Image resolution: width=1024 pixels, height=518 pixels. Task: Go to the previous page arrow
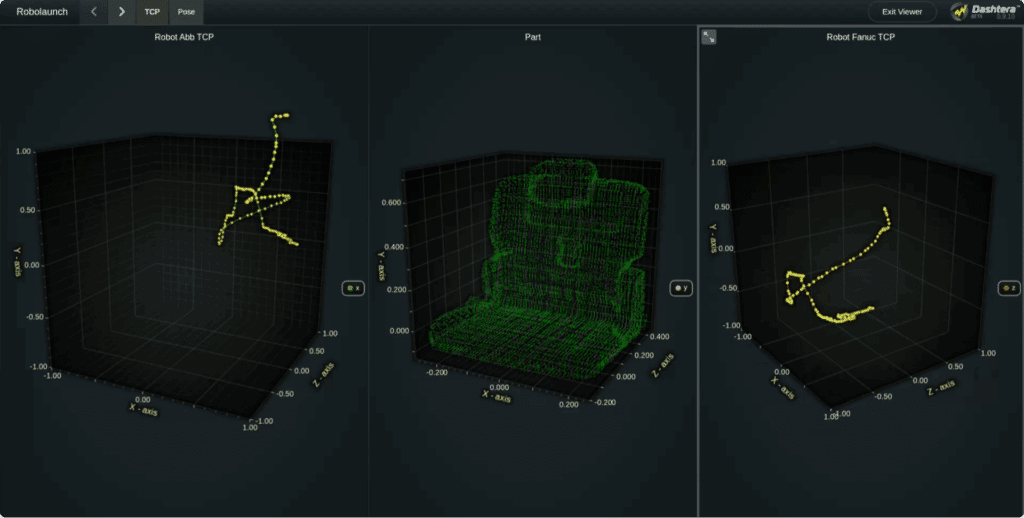(x=94, y=12)
